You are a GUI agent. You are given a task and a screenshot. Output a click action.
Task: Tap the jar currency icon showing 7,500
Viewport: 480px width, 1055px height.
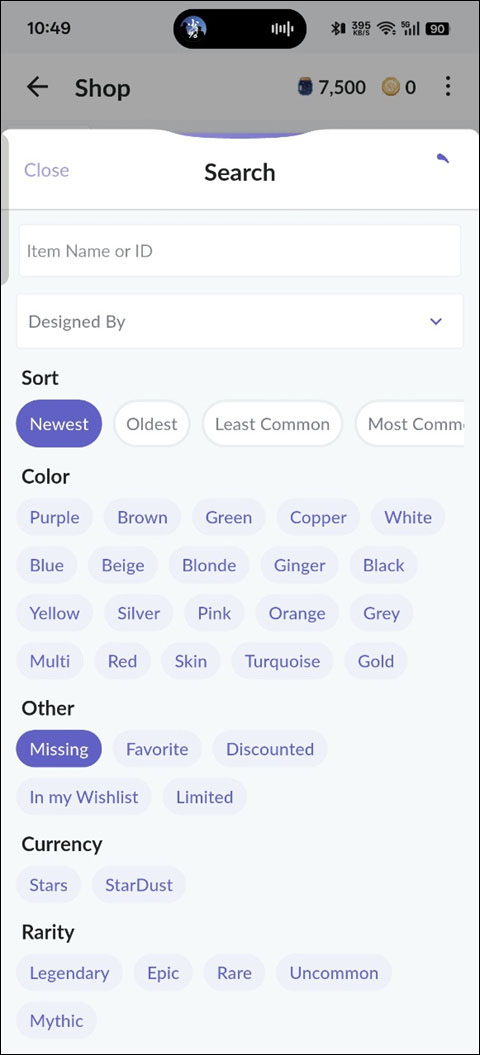306,87
